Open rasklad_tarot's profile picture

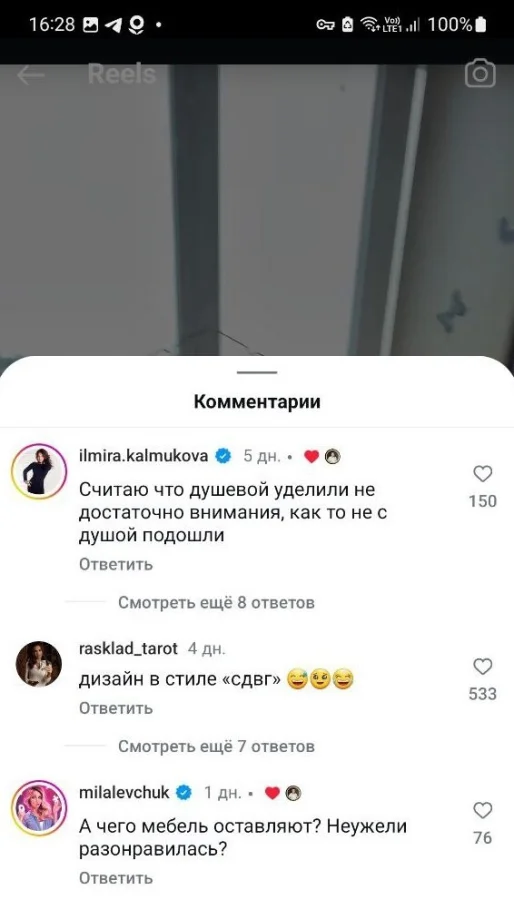tap(38, 664)
